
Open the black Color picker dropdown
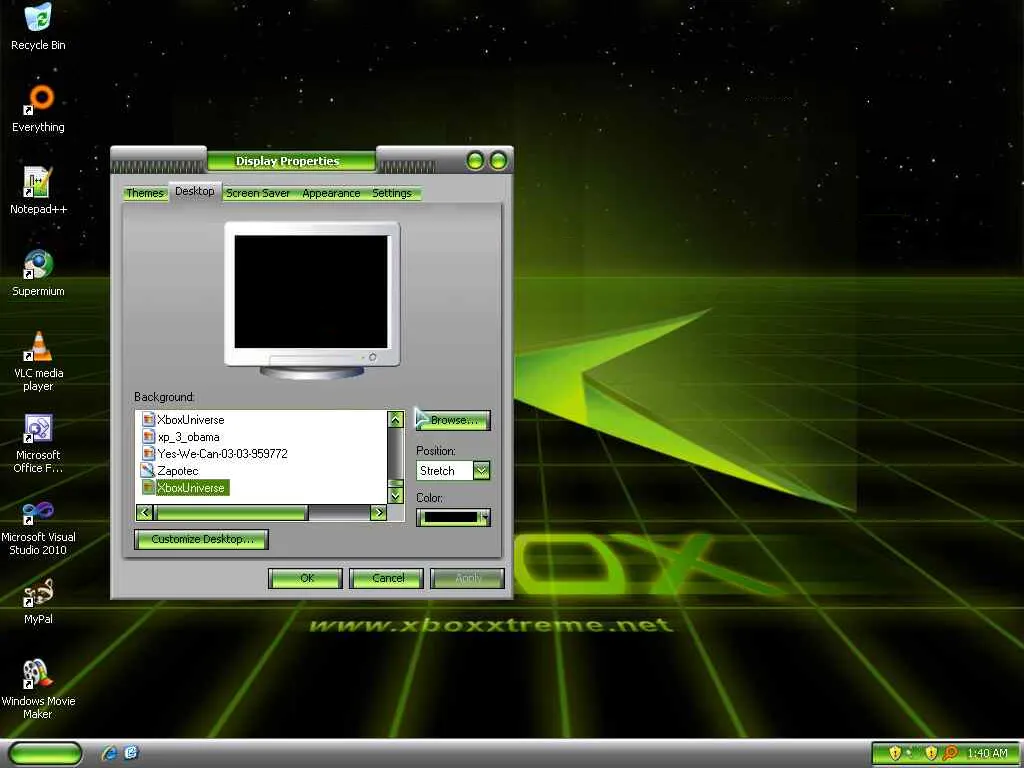tap(453, 518)
